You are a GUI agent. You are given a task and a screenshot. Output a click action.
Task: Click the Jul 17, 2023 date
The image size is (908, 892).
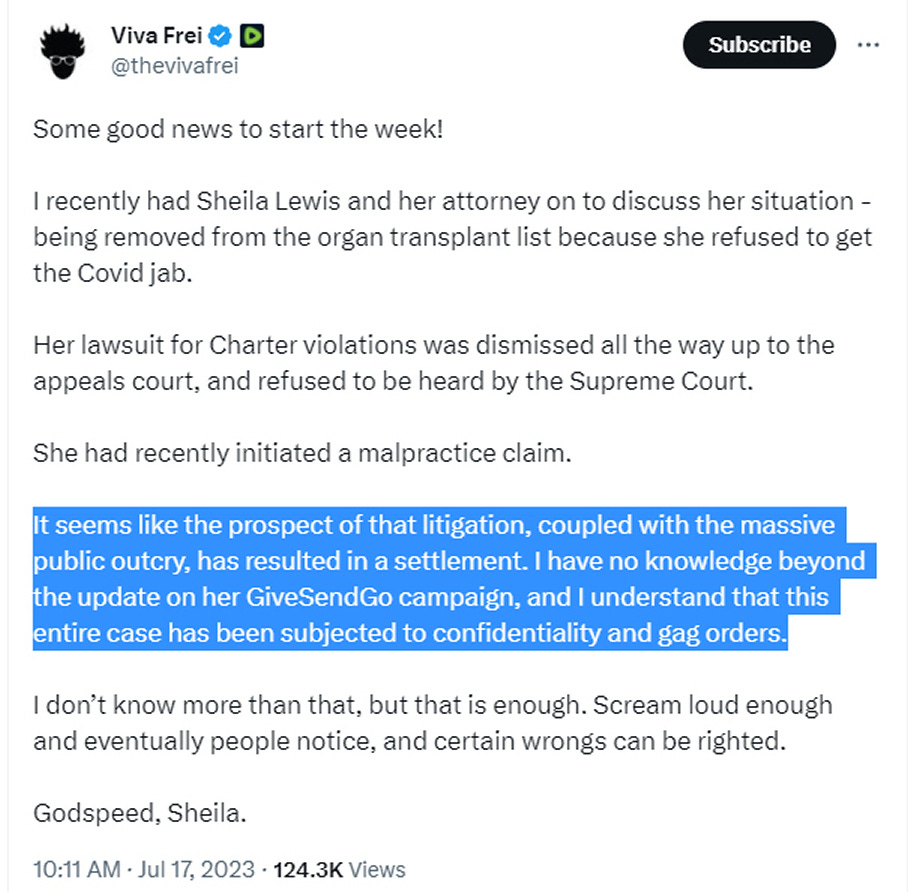point(196,869)
